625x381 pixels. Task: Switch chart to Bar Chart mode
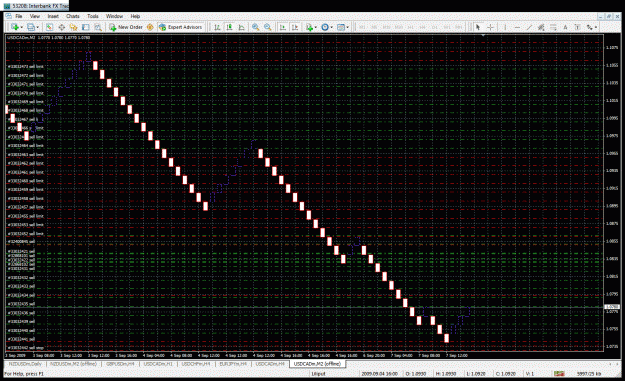click(x=217, y=27)
